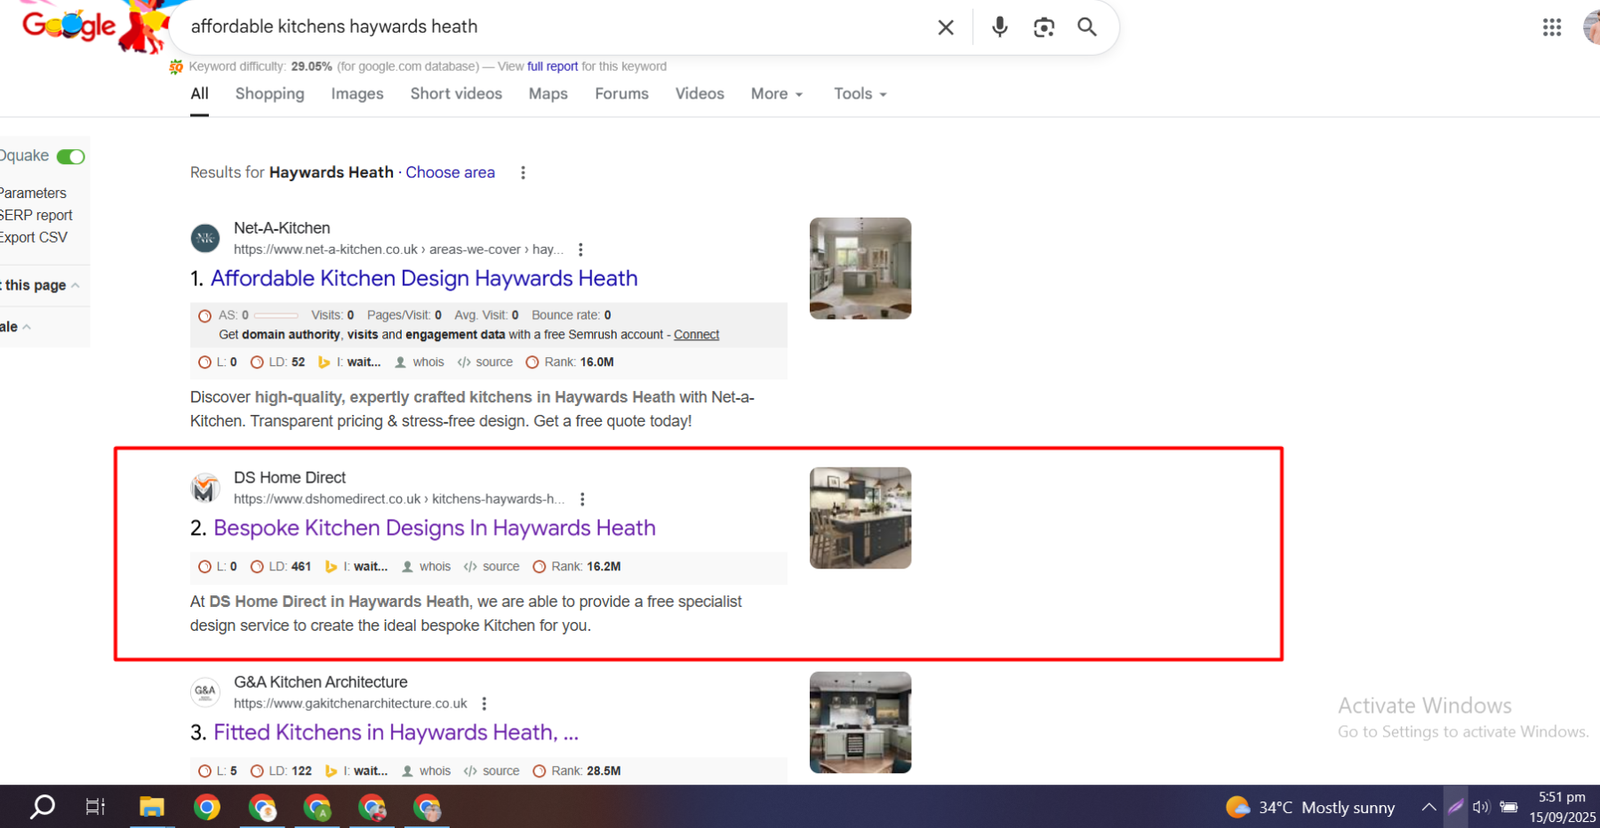Click the G&A Kitchen Architecture result thumbnail

860,722
